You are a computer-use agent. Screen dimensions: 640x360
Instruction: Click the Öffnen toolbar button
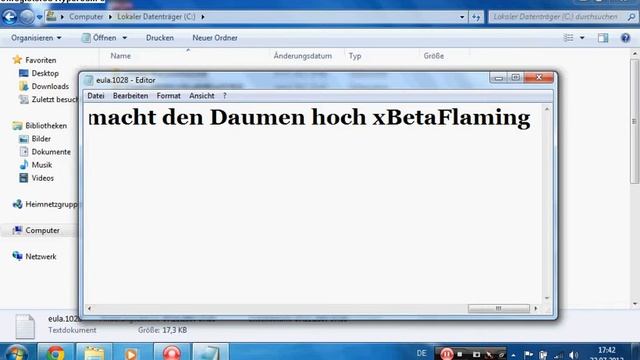[x=99, y=38]
